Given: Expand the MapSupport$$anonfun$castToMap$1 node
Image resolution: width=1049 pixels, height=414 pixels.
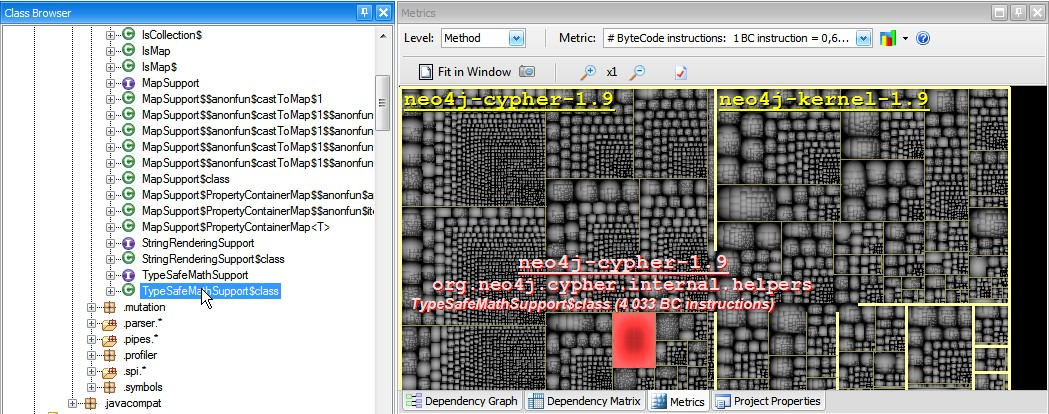Looking at the screenshot, I should pyautogui.click(x=110, y=98).
